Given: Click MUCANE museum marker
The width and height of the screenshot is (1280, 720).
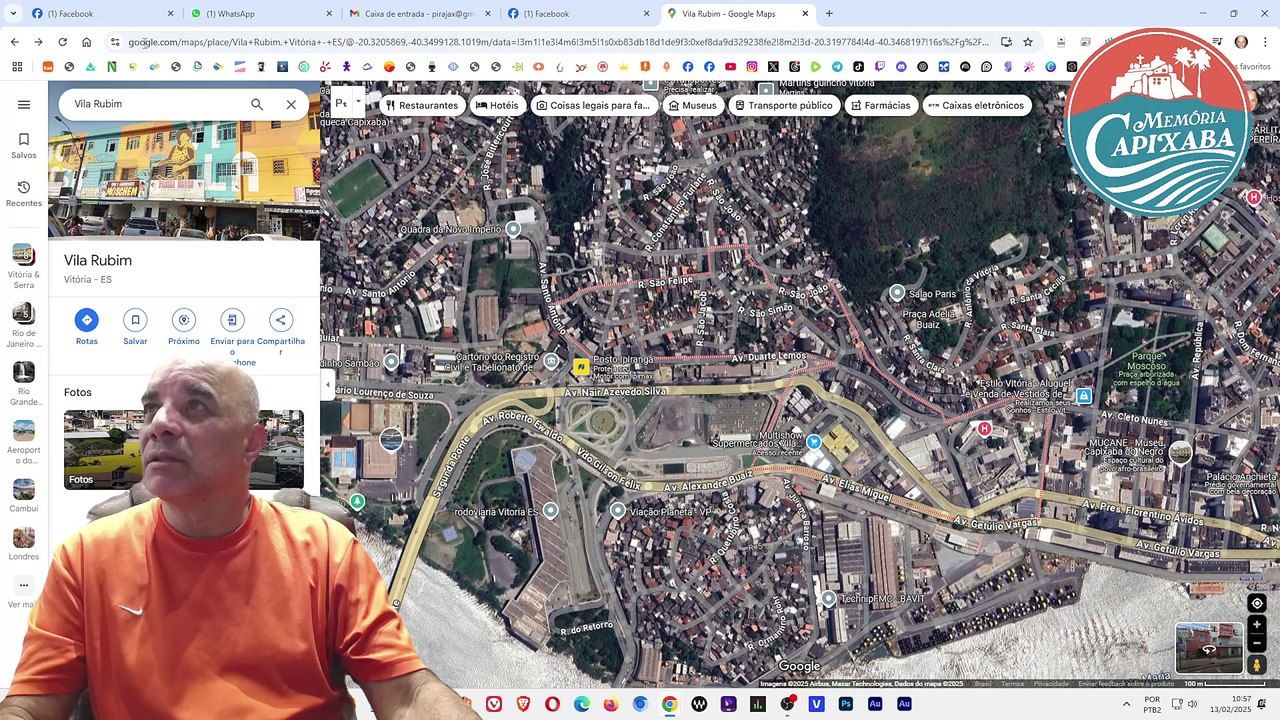Looking at the screenshot, I should click(1180, 452).
